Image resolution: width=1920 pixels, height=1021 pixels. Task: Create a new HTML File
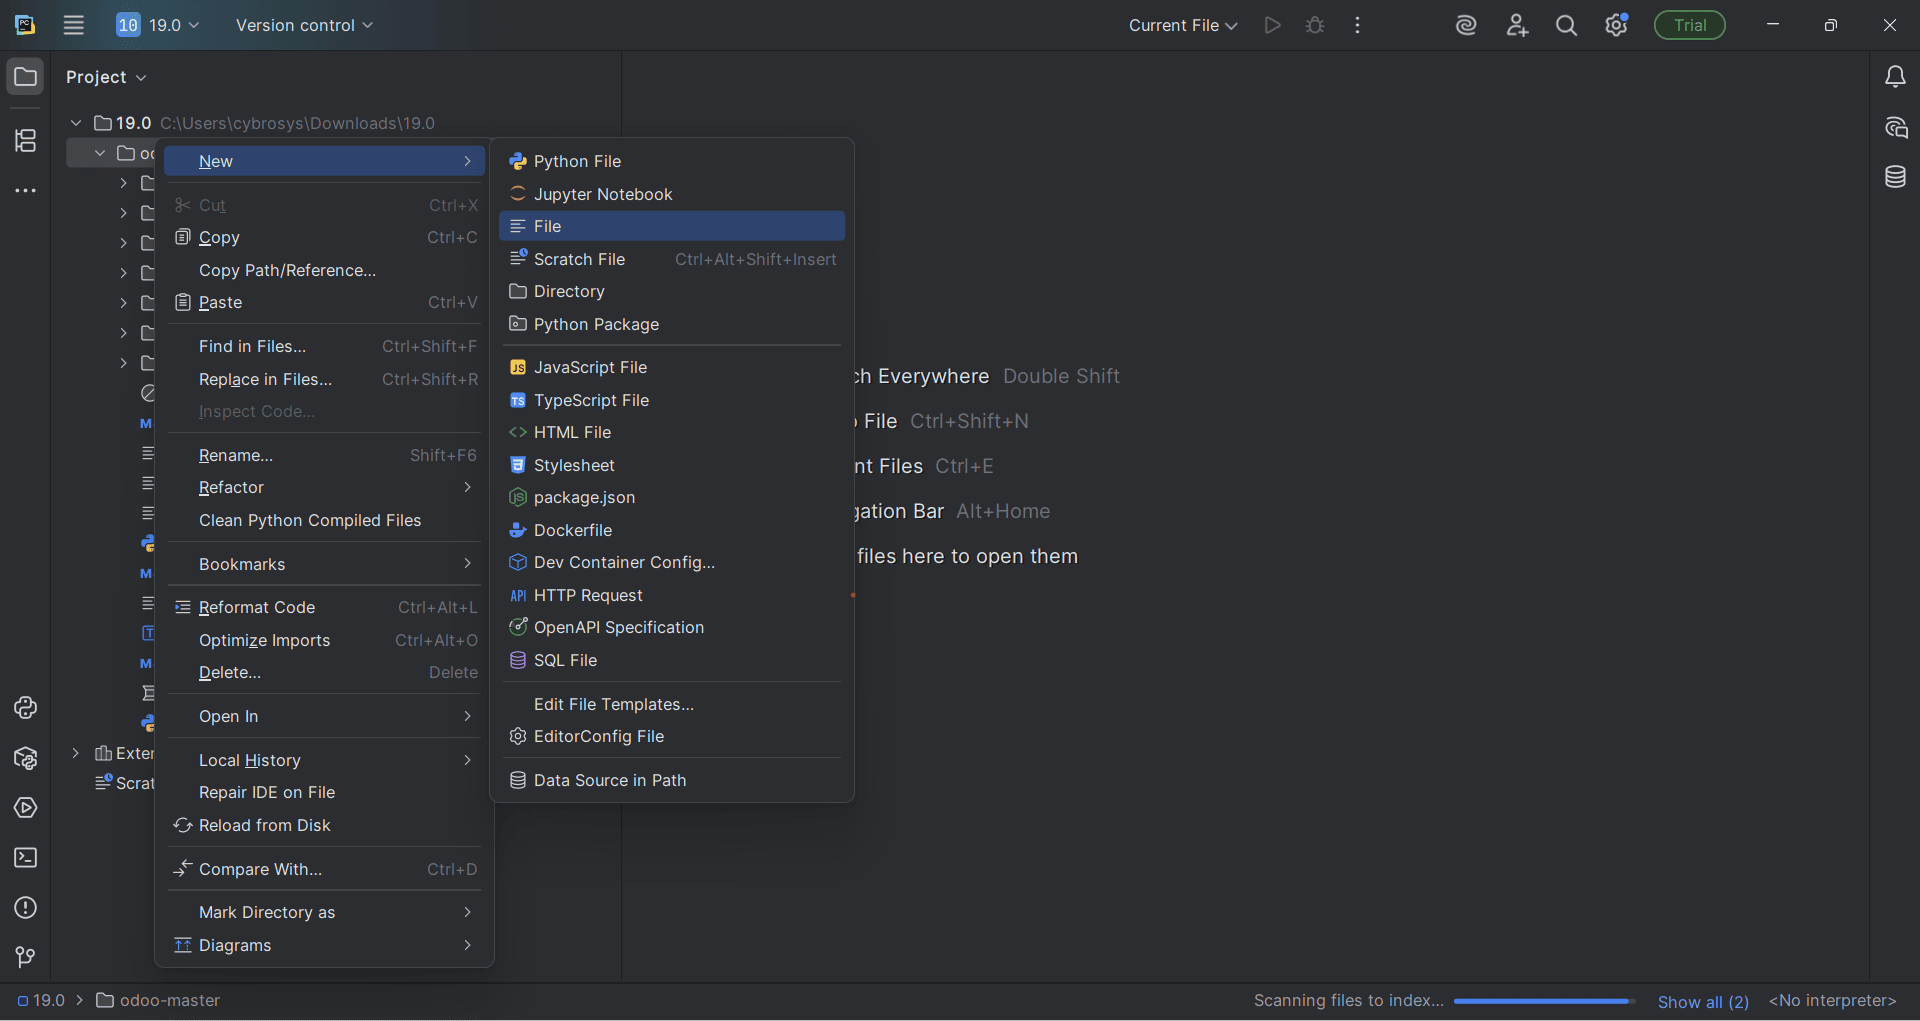pos(672,432)
